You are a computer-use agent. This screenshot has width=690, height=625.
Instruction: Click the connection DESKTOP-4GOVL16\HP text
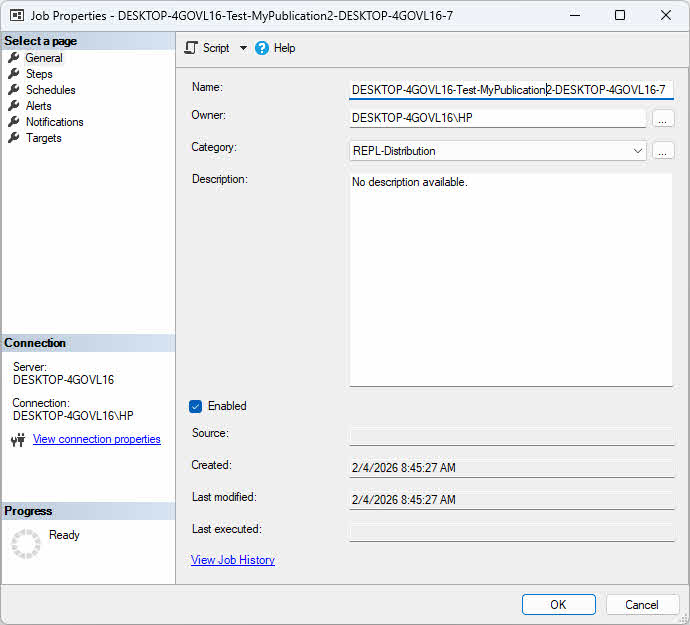click(73, 415)
